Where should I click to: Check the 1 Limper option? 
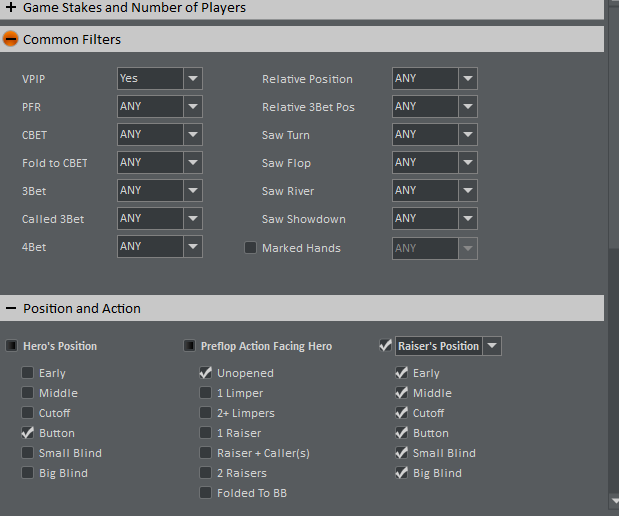(205, 393)
